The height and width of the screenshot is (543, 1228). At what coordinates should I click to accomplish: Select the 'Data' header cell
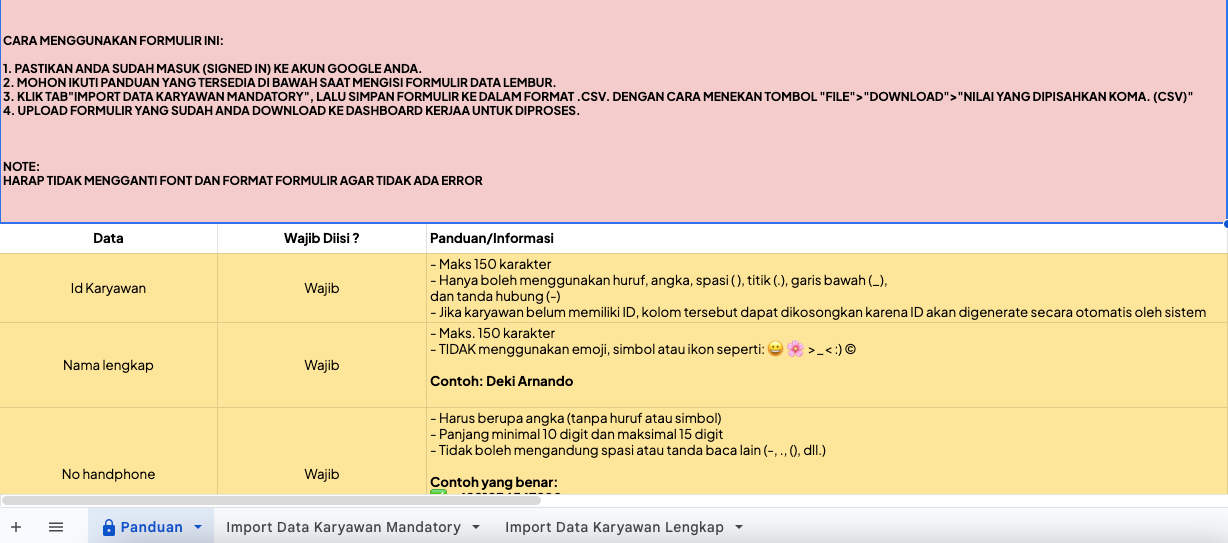108,238
